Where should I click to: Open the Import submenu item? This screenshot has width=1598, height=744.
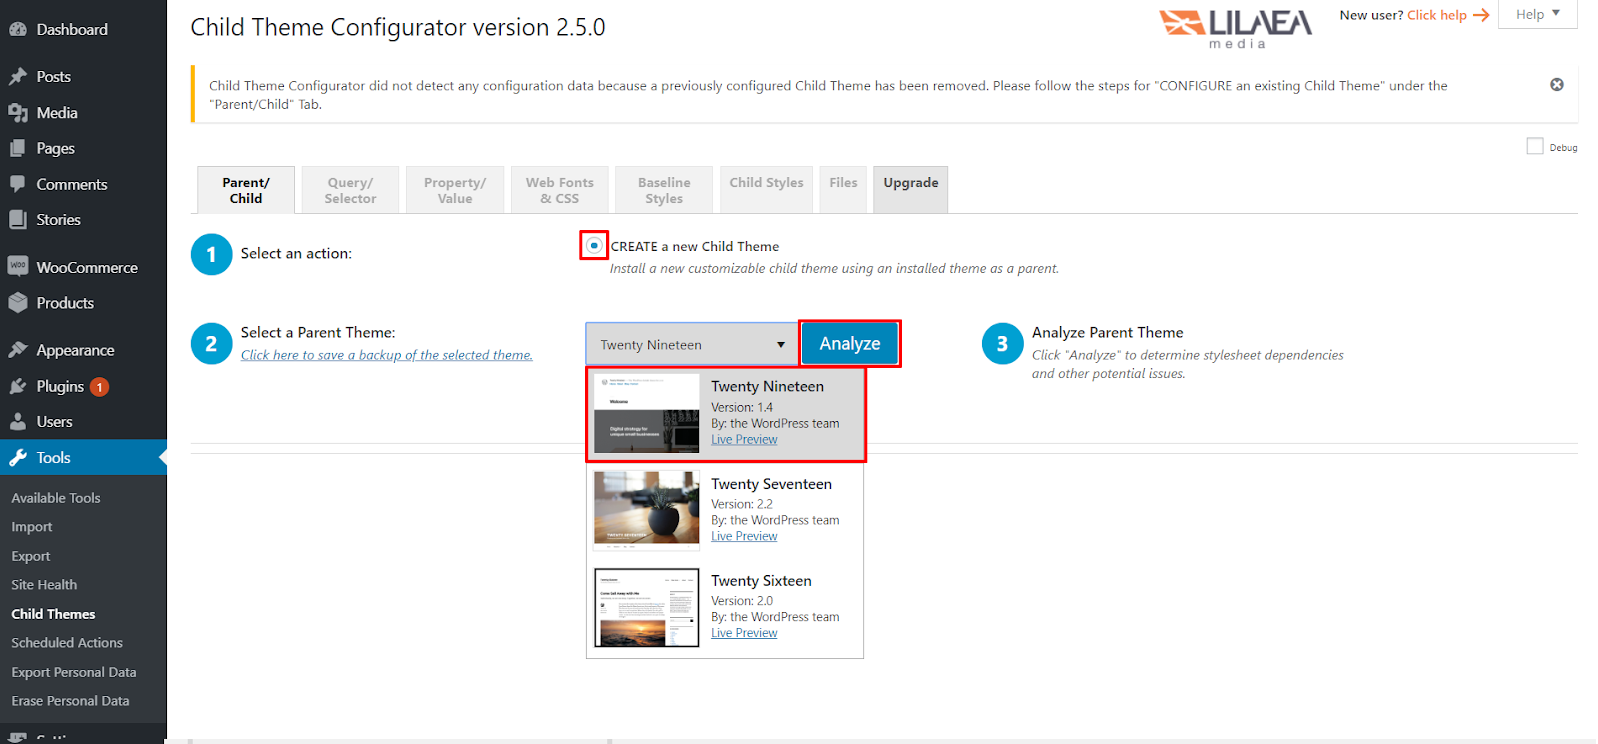coord(32,527)
